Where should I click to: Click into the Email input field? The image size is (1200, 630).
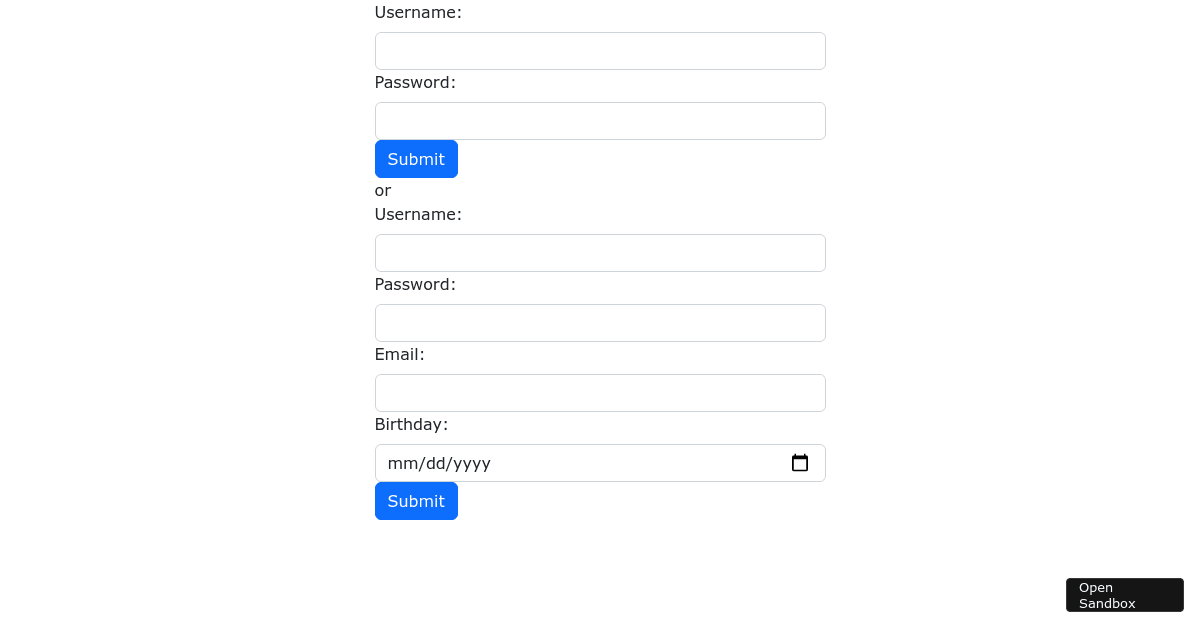click(x=600, y=393)
